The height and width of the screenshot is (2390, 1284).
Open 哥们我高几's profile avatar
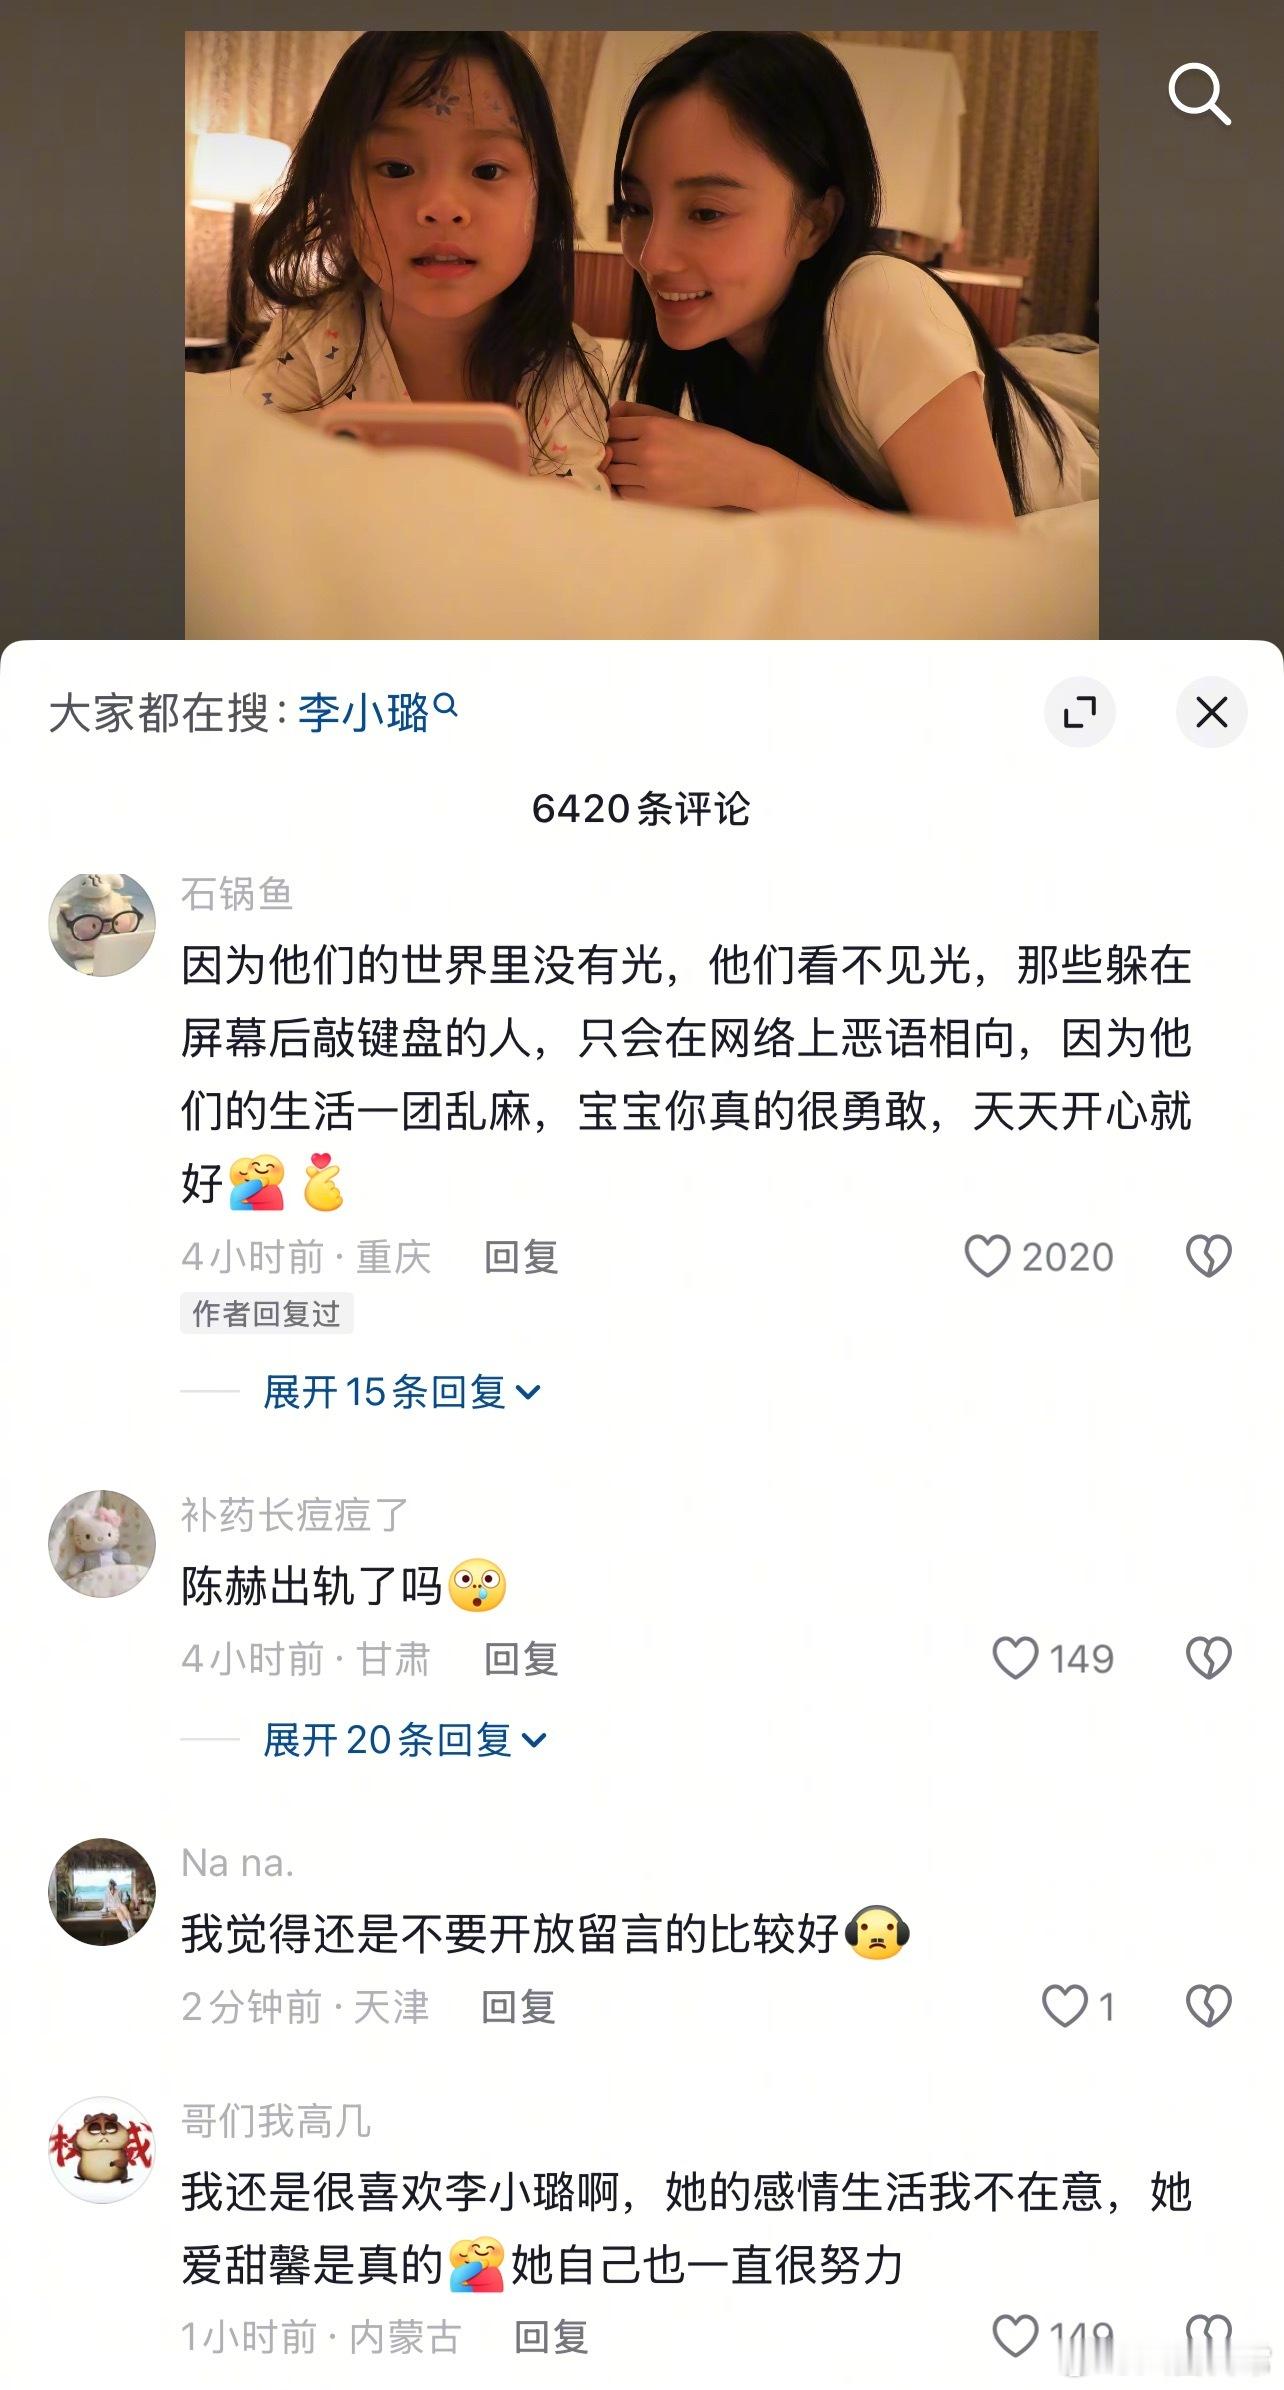(x=102, y=2149)
